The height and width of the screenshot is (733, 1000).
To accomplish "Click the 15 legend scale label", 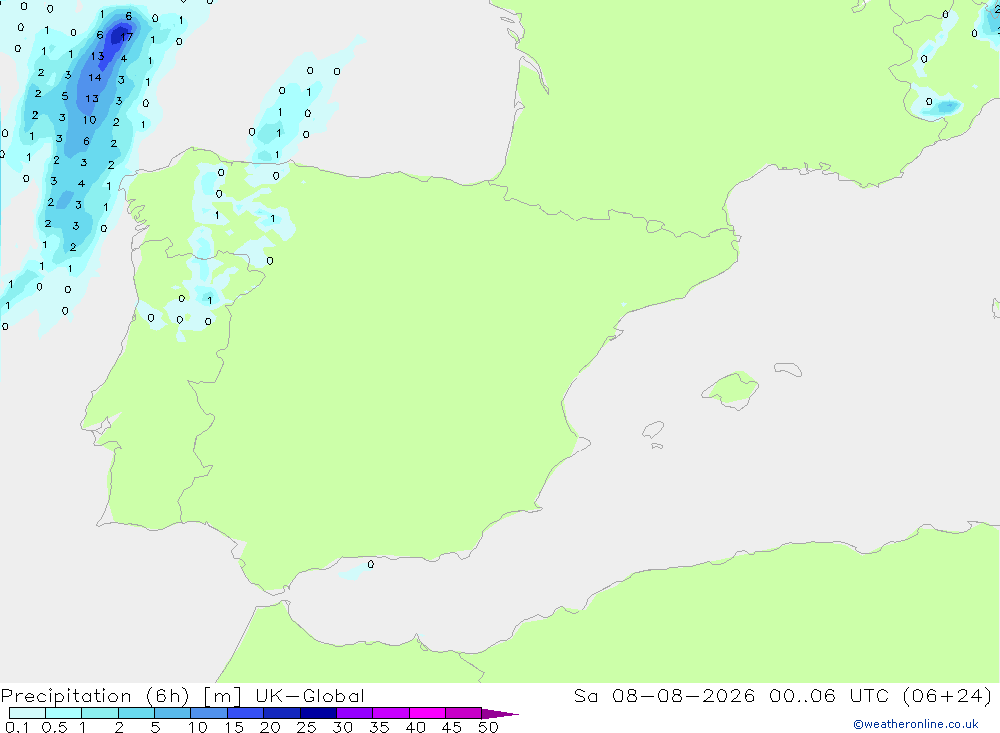I will pos(233,727).
